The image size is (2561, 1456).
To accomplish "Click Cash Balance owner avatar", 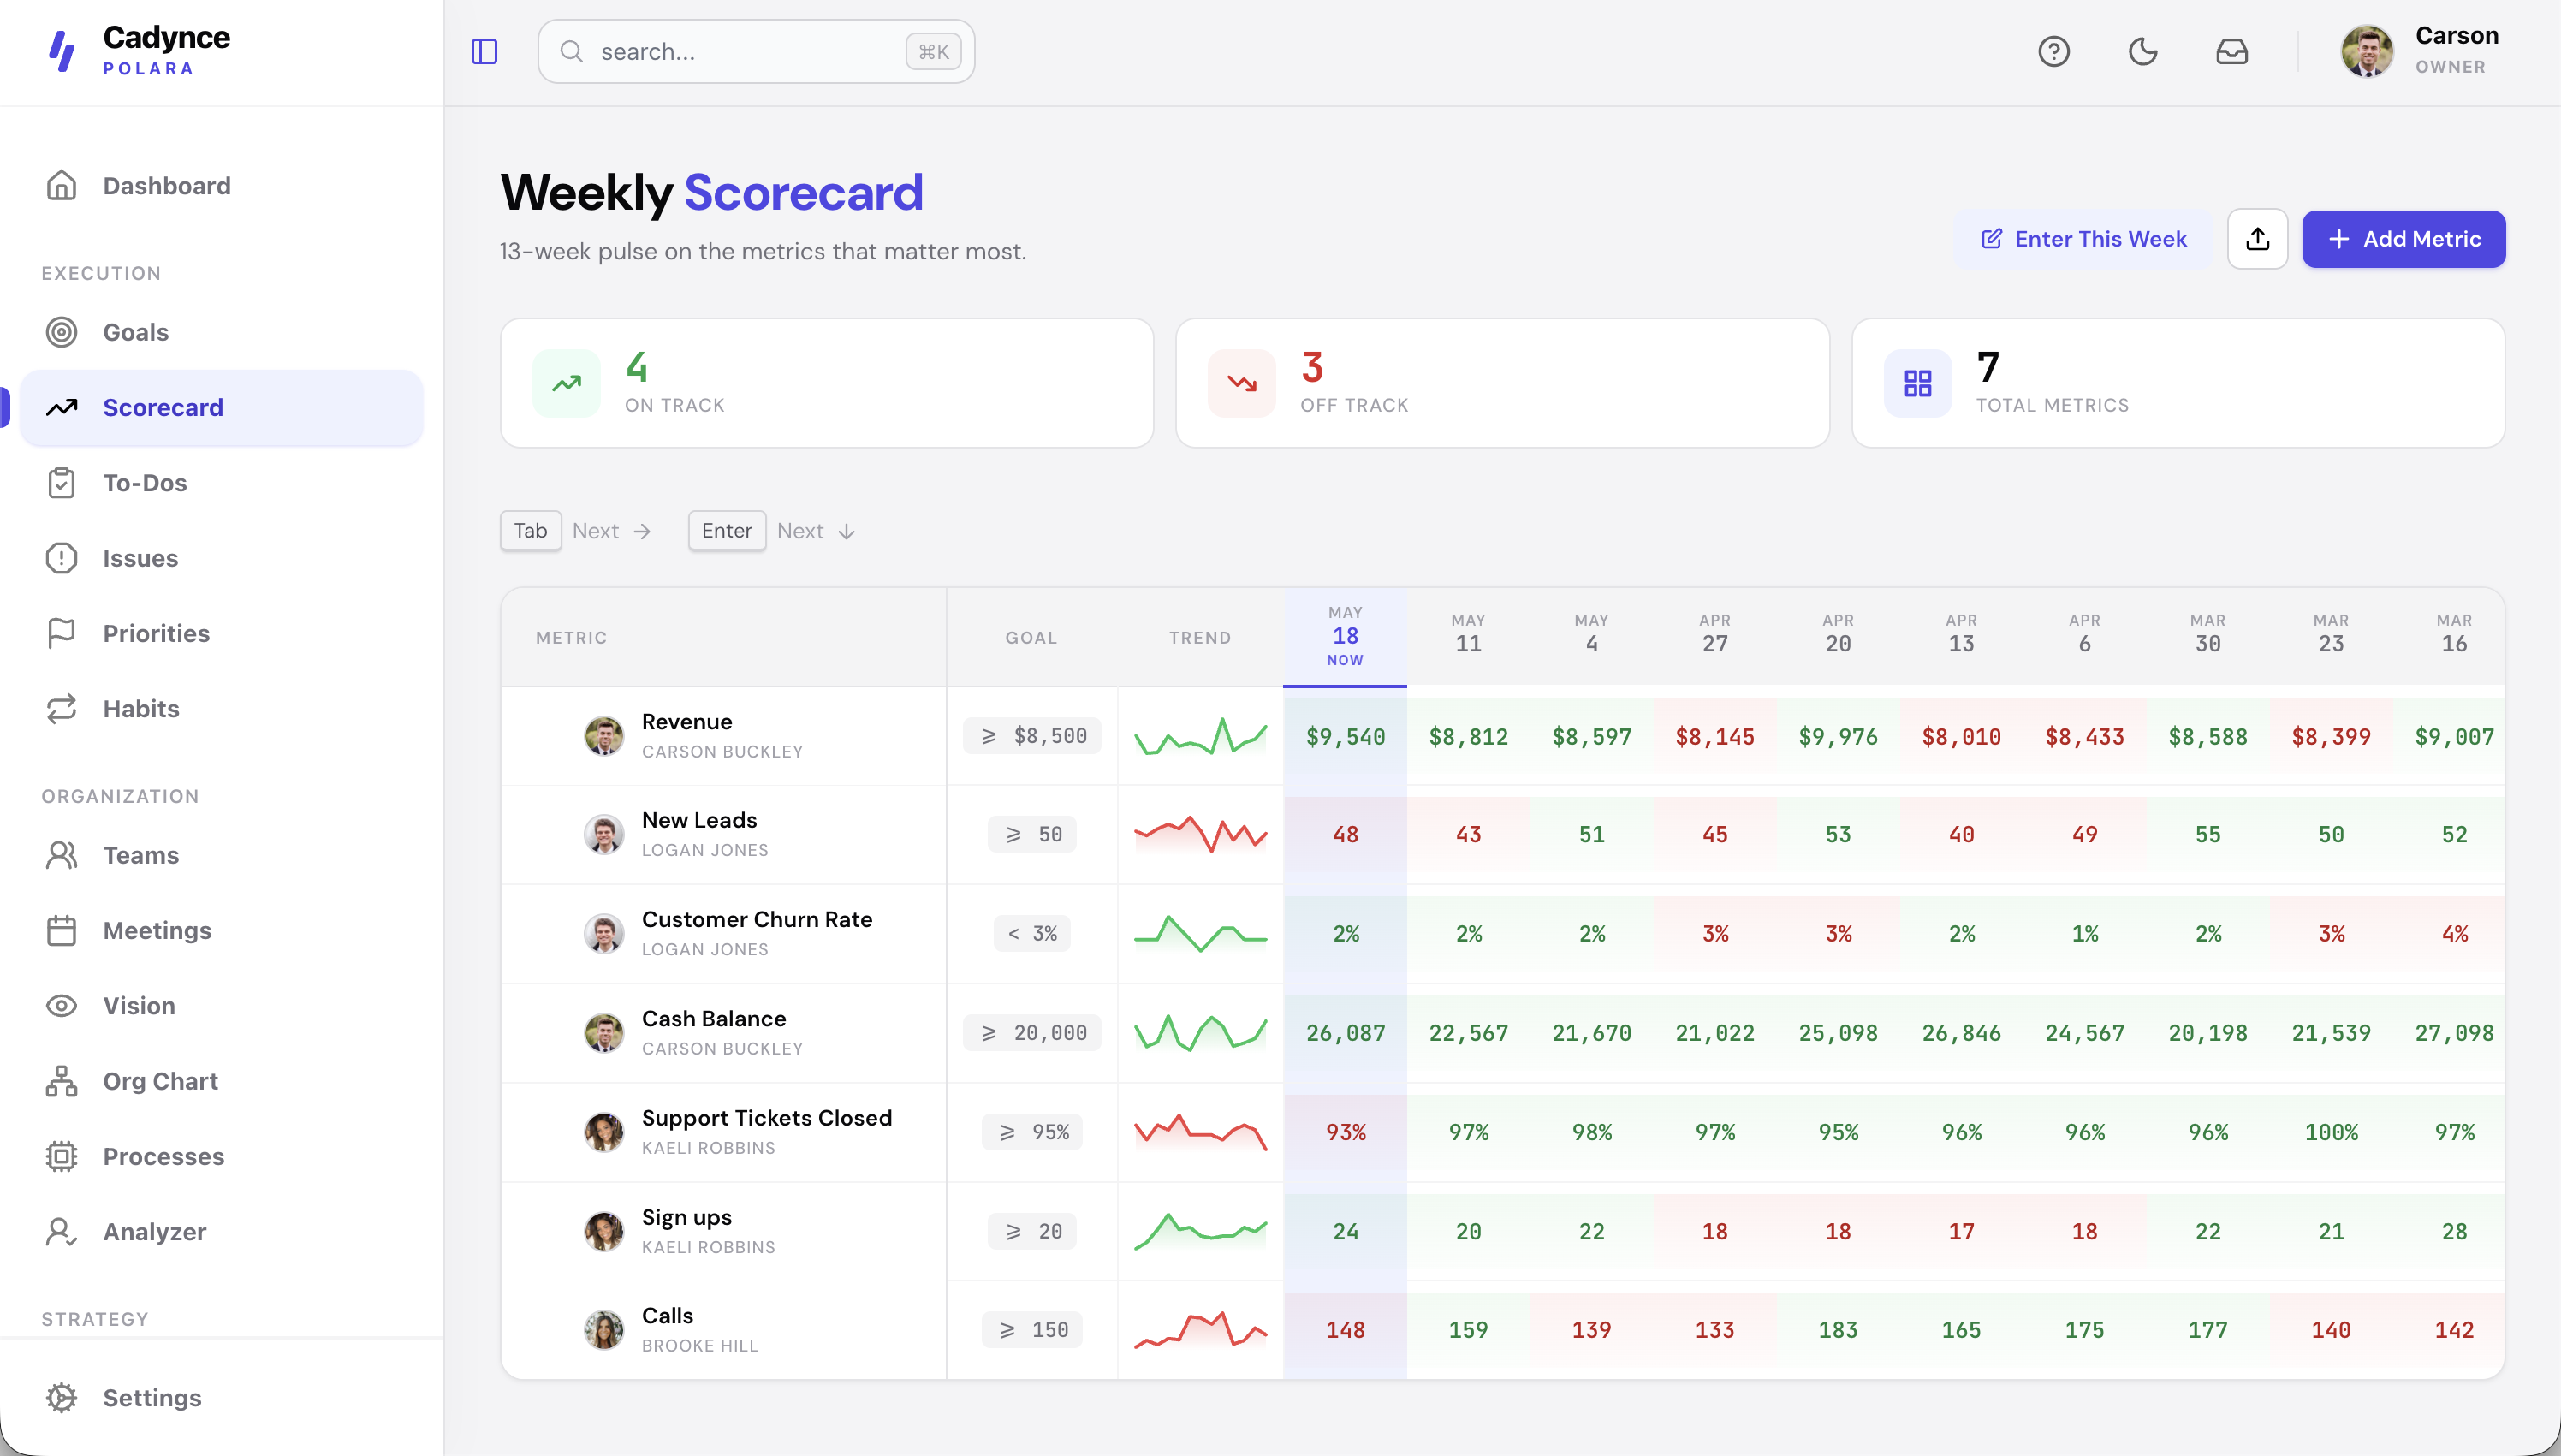I will tap(604, 1033).
